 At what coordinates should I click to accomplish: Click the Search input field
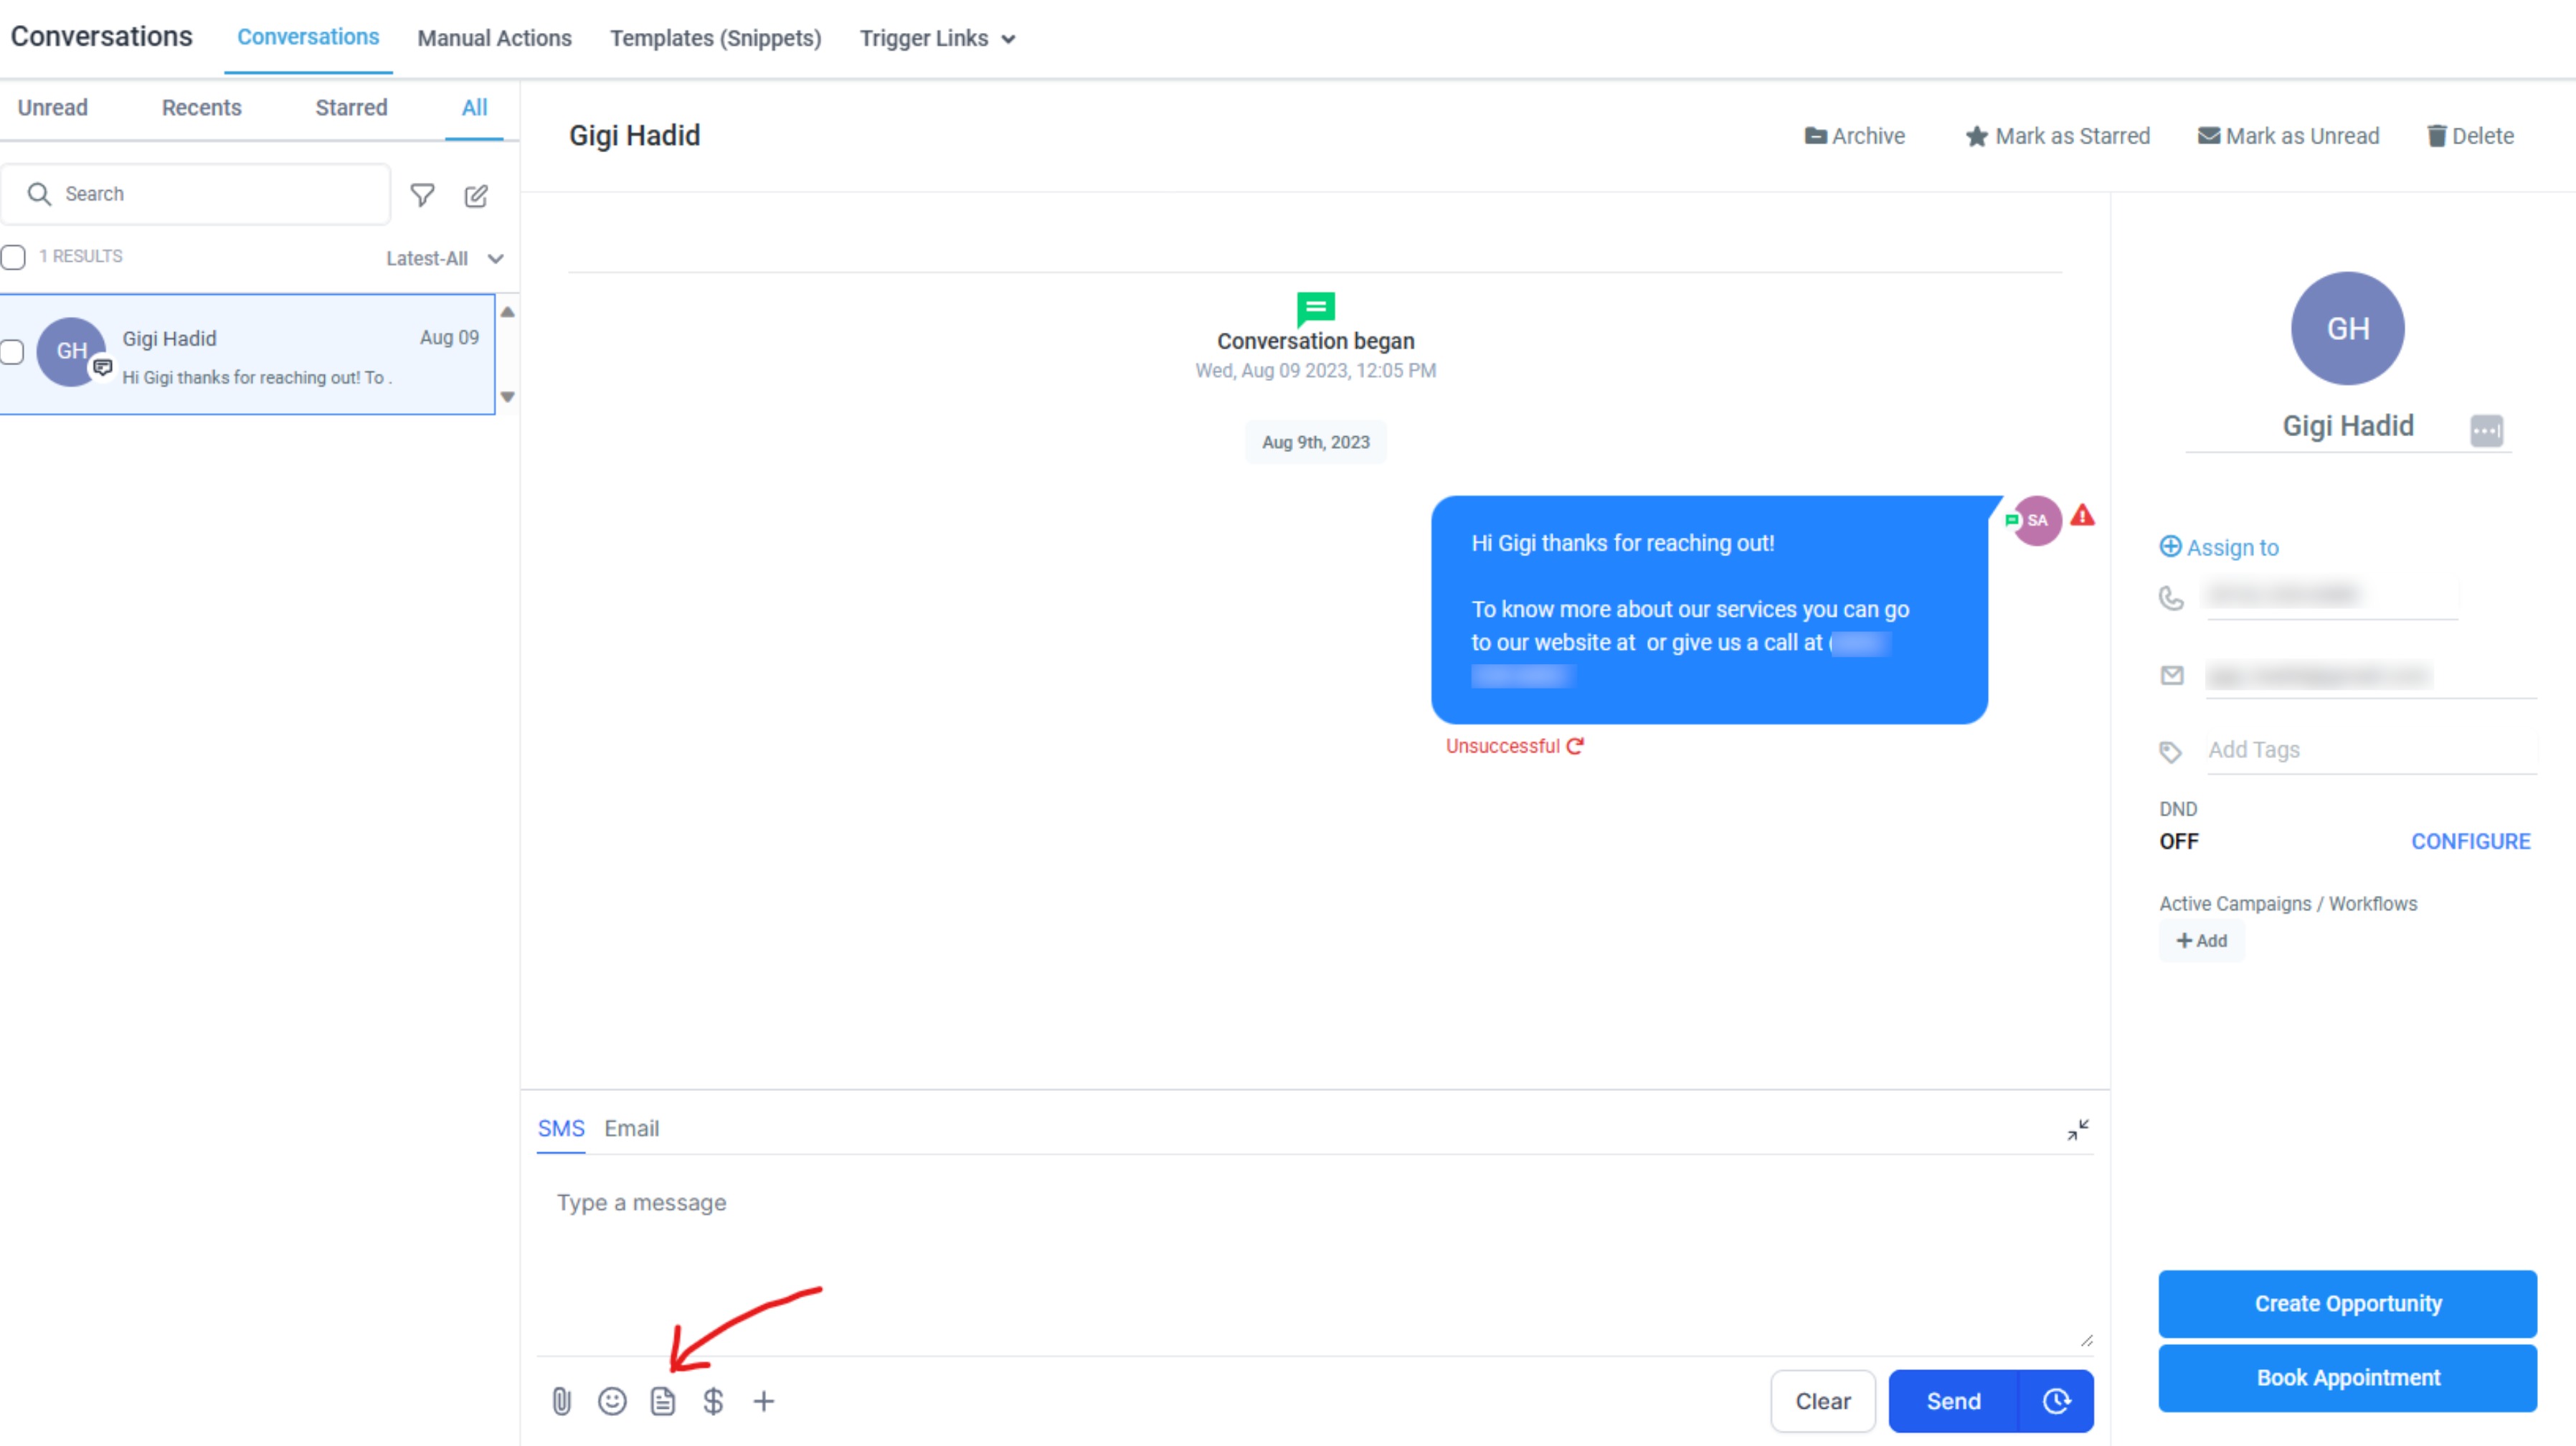pyautogui.click(x=196, y=194)
